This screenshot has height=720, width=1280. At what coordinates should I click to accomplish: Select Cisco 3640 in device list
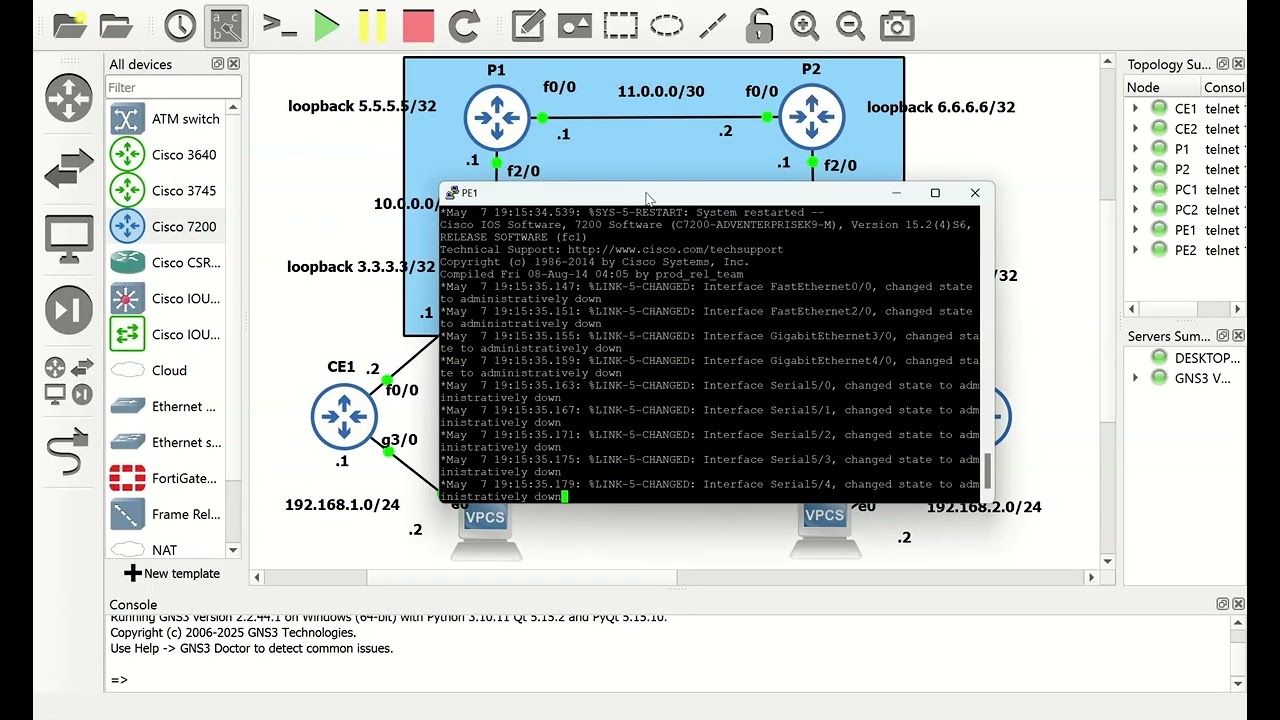click(x=166, y=155)
